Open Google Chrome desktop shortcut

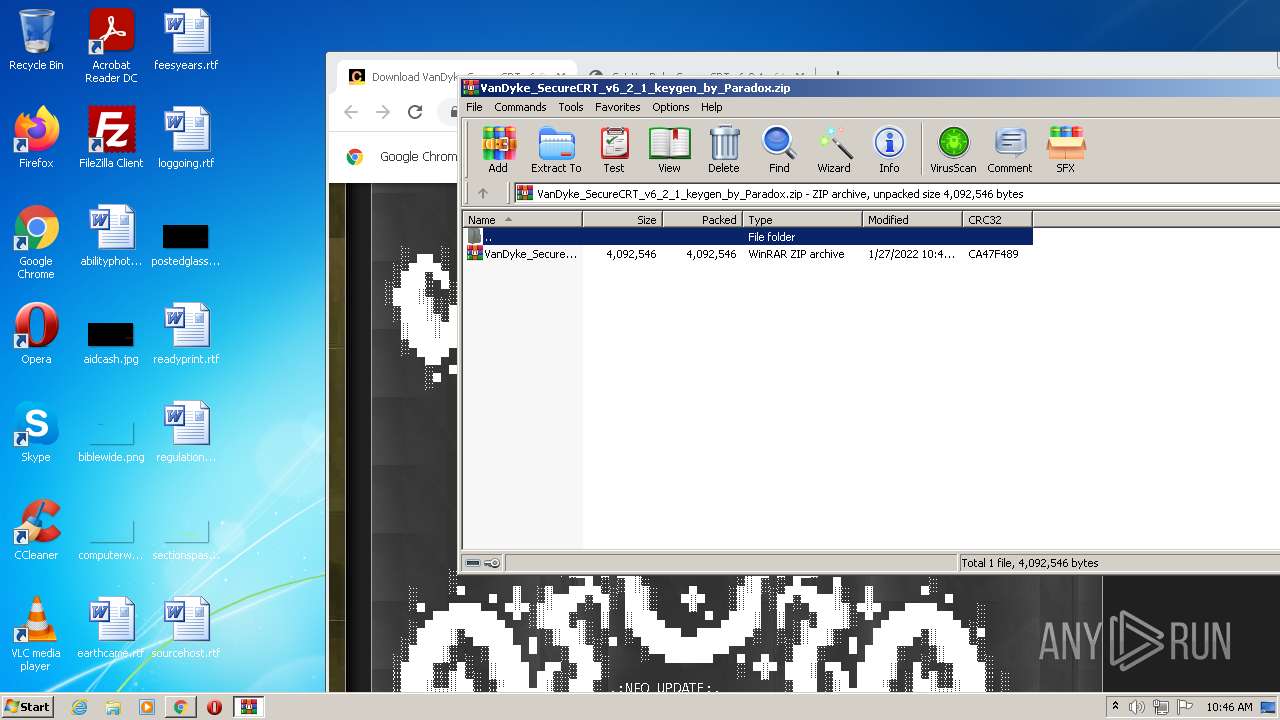(x=36, y=243)
